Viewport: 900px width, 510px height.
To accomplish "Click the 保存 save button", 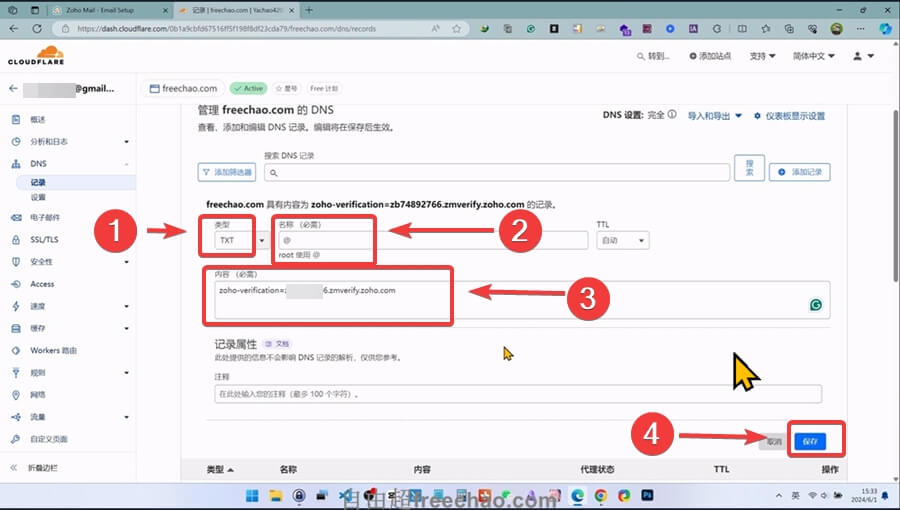I will [810, 441].
